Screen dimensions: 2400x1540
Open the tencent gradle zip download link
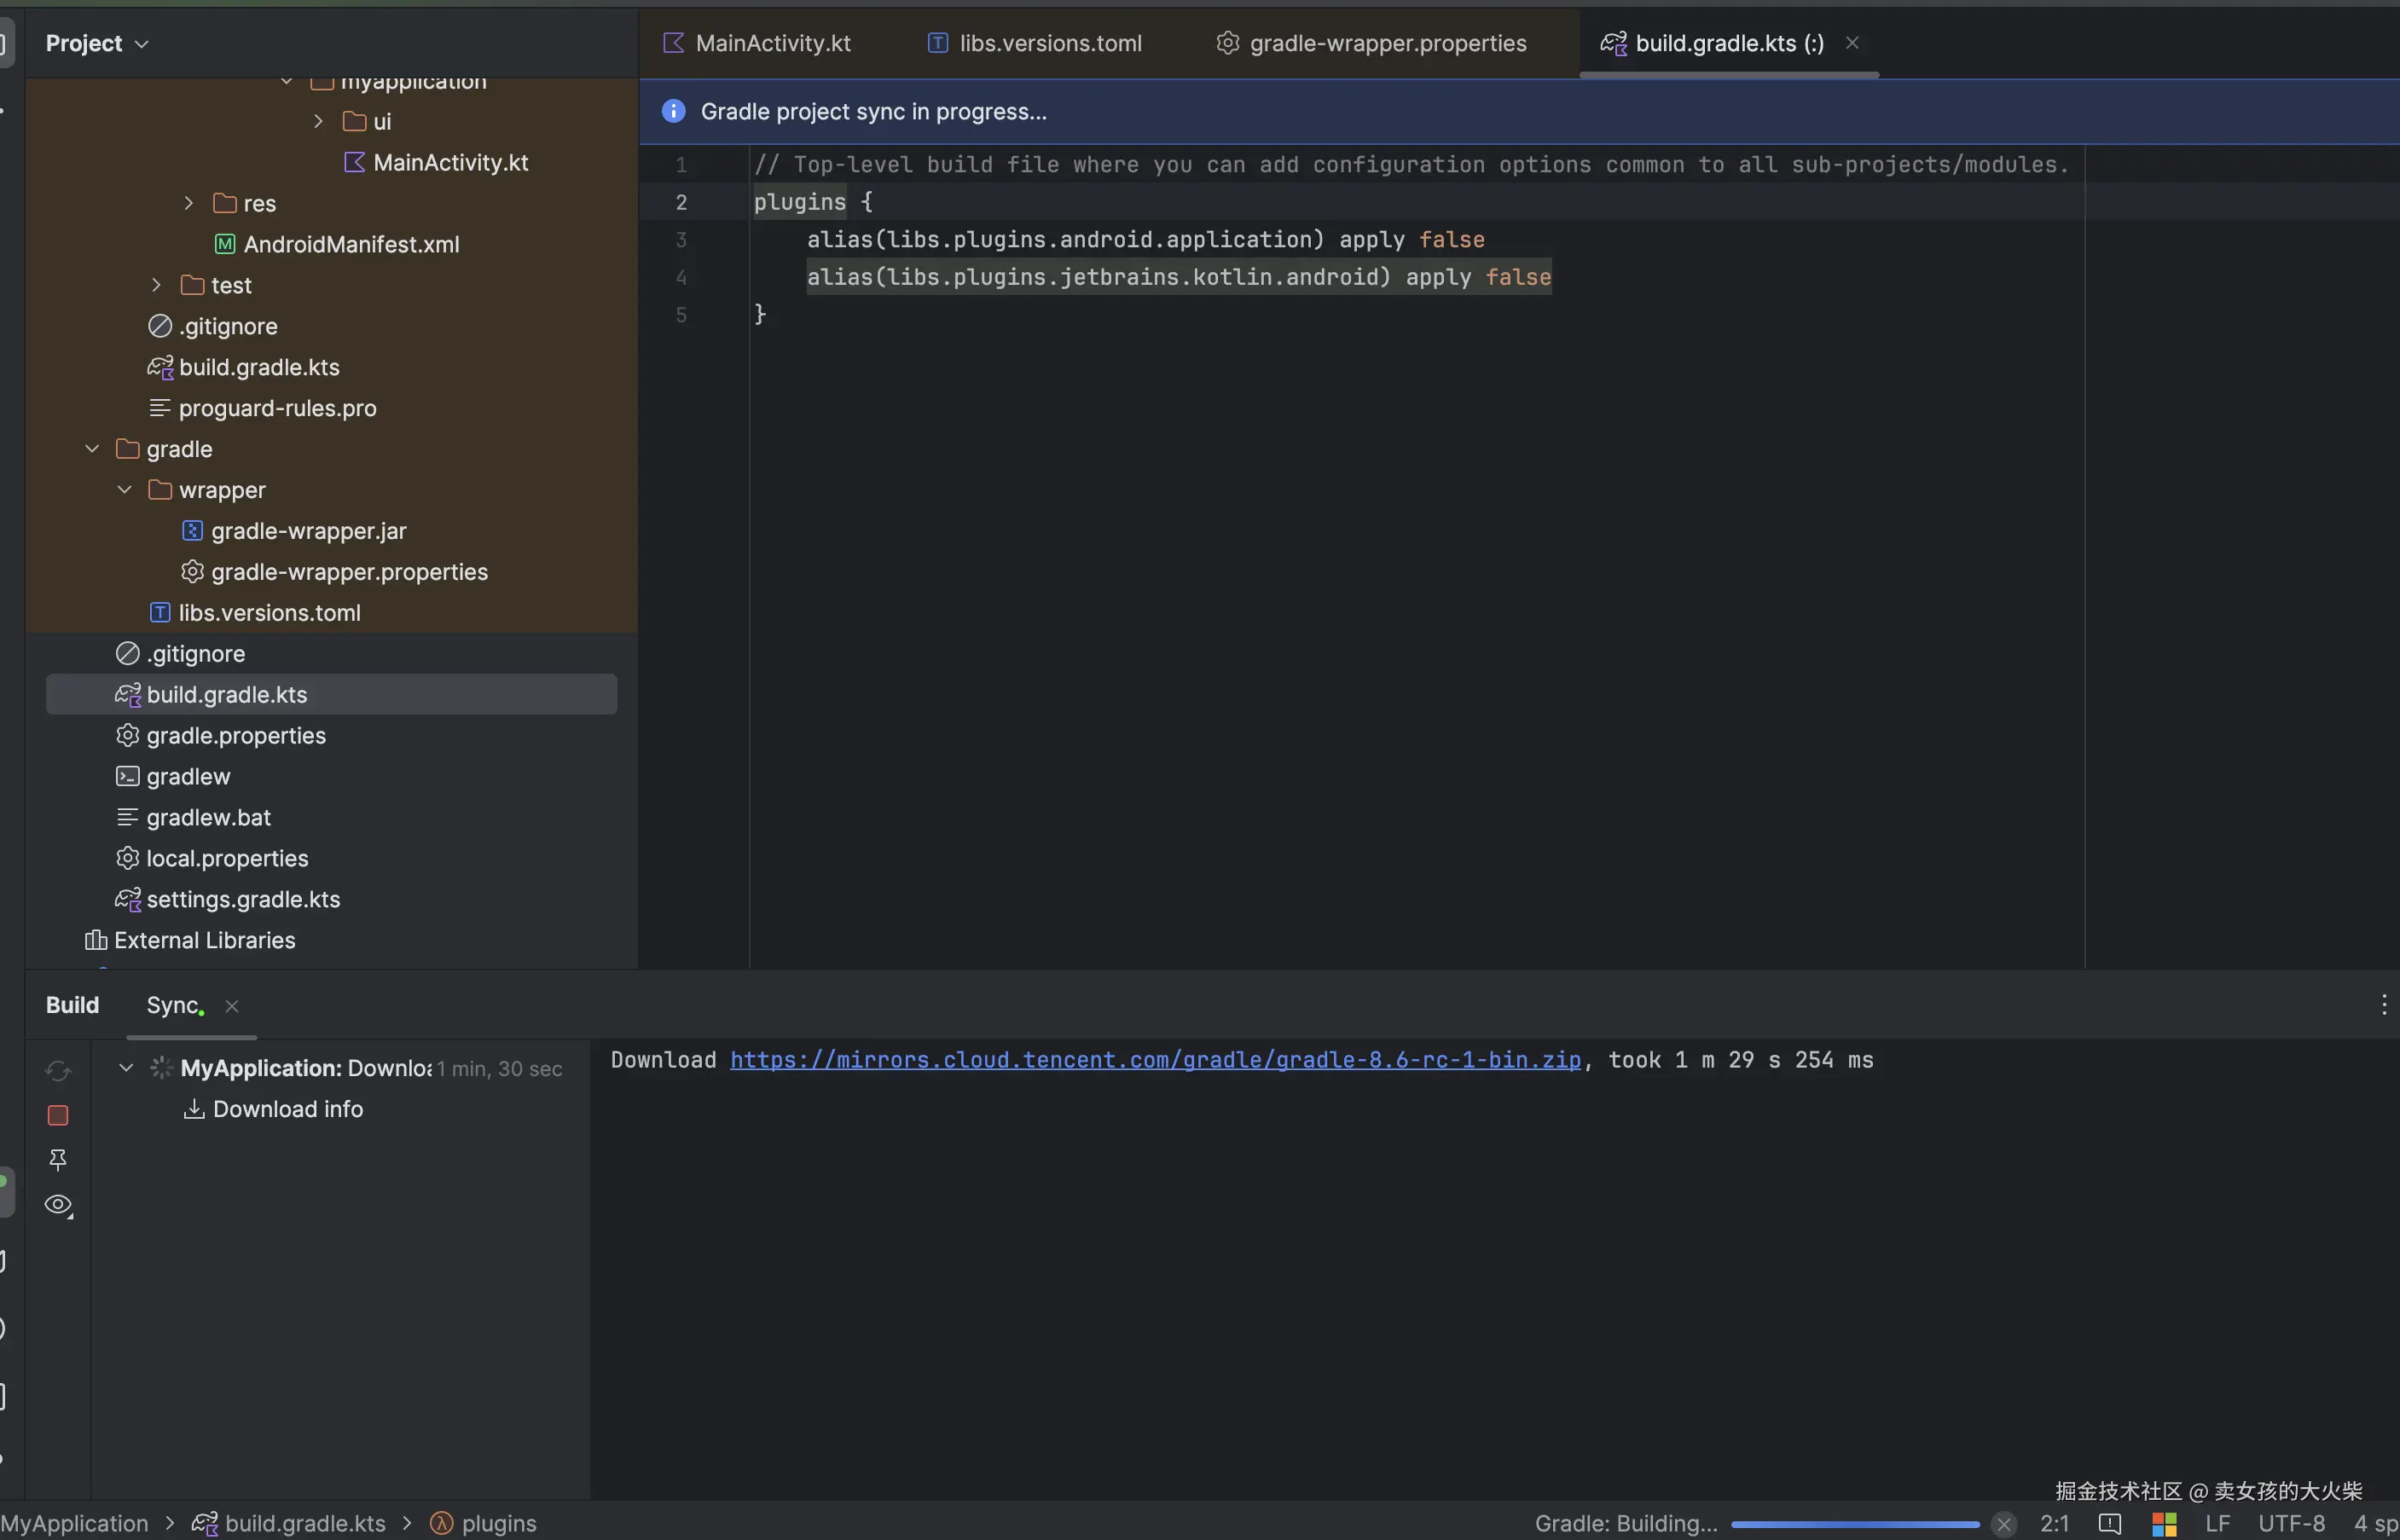(x=1155, y=1060)
